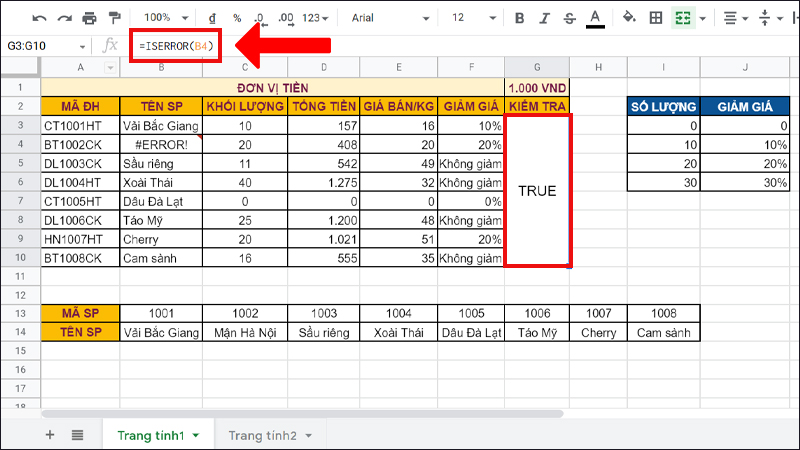800x450 pixels.
Task: Toggle bold formatting
Action: (x=519, y=18)
